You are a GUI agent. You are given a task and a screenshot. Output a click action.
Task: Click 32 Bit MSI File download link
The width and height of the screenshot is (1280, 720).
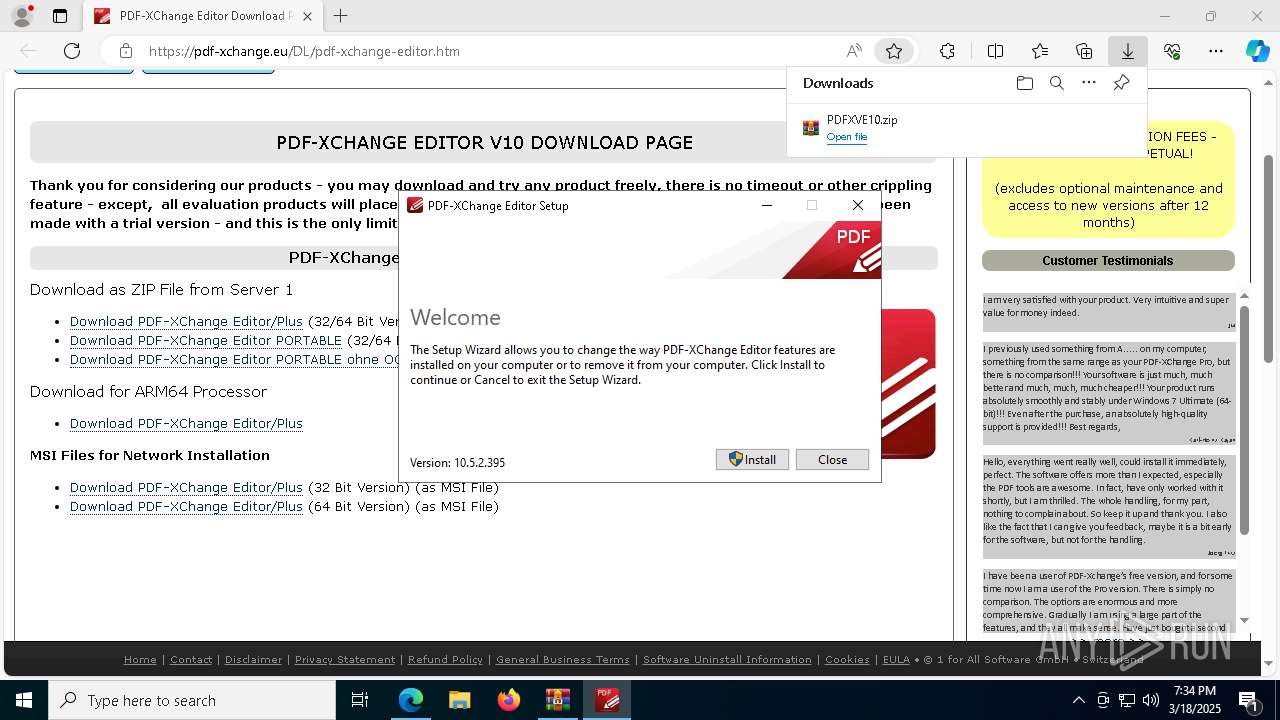[x=186, y=488]
